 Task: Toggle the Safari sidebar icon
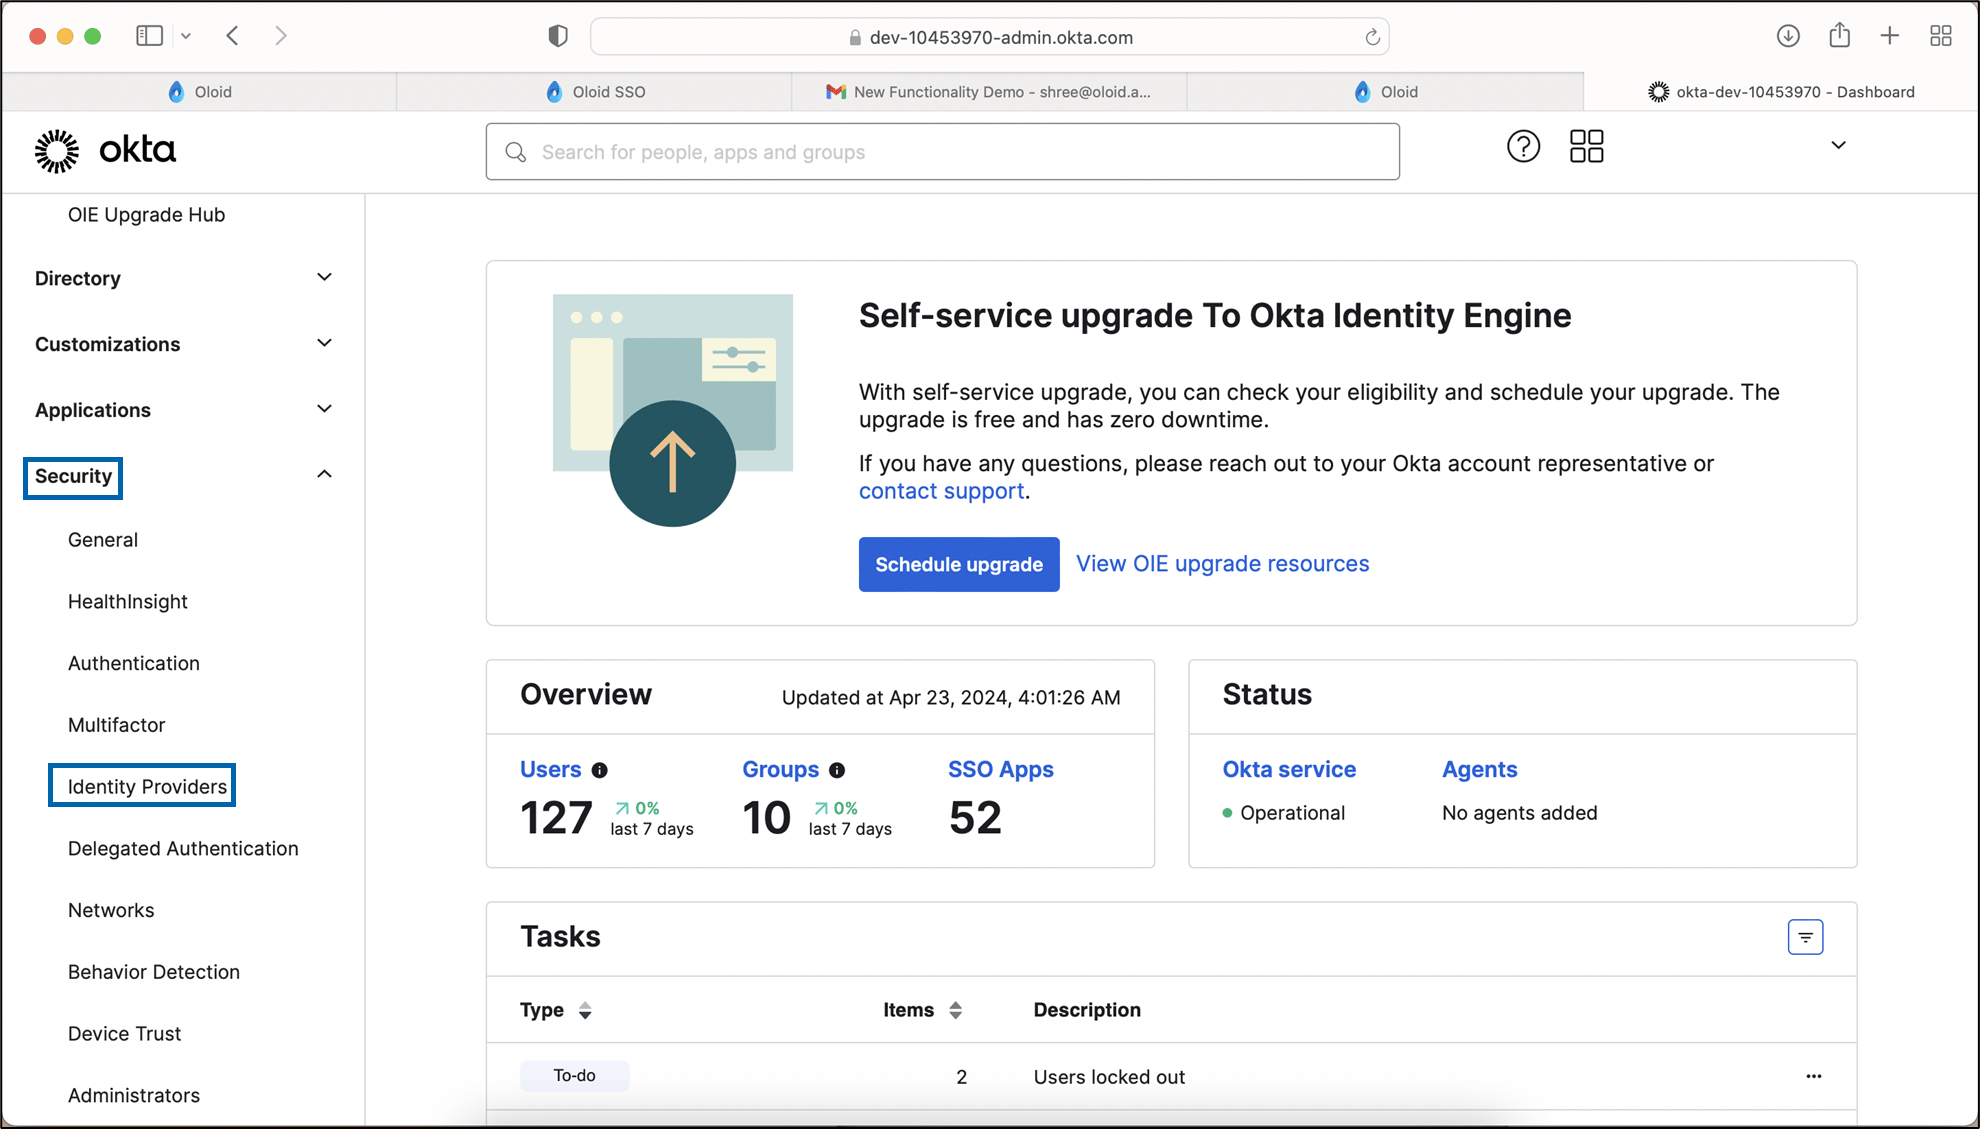(x=149, y=36)
